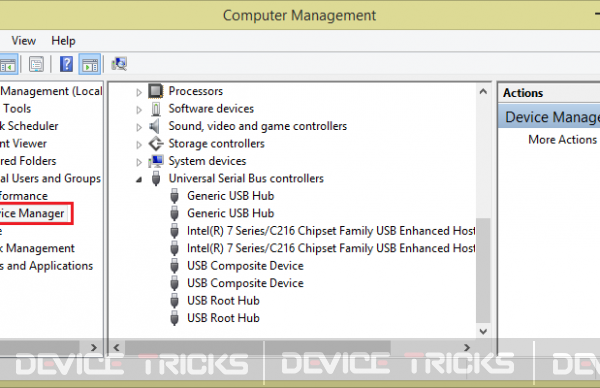
Task: Click the Sound, video and game controllers speaker icon
Action: 155,126
